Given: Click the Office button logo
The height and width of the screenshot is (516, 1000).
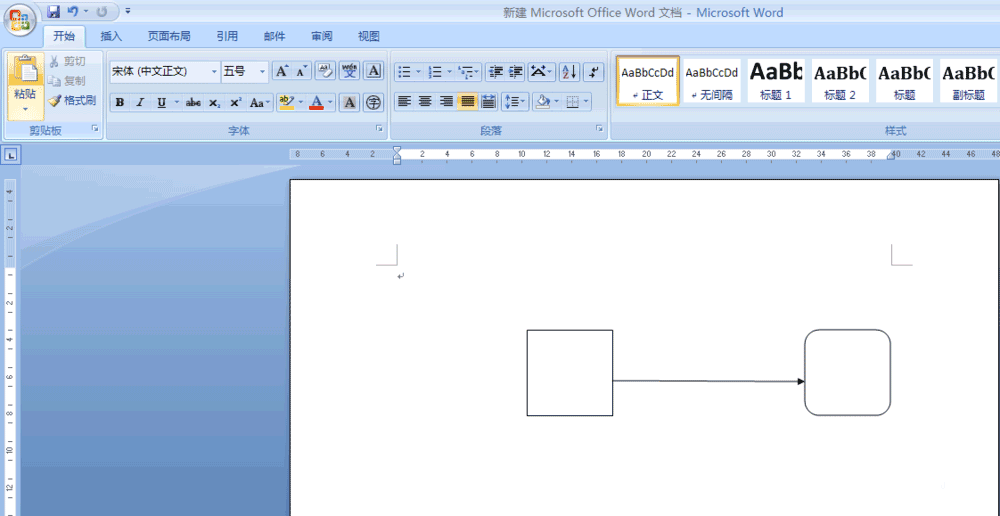Looking at the screenshot, I should [x=20, y=20].
